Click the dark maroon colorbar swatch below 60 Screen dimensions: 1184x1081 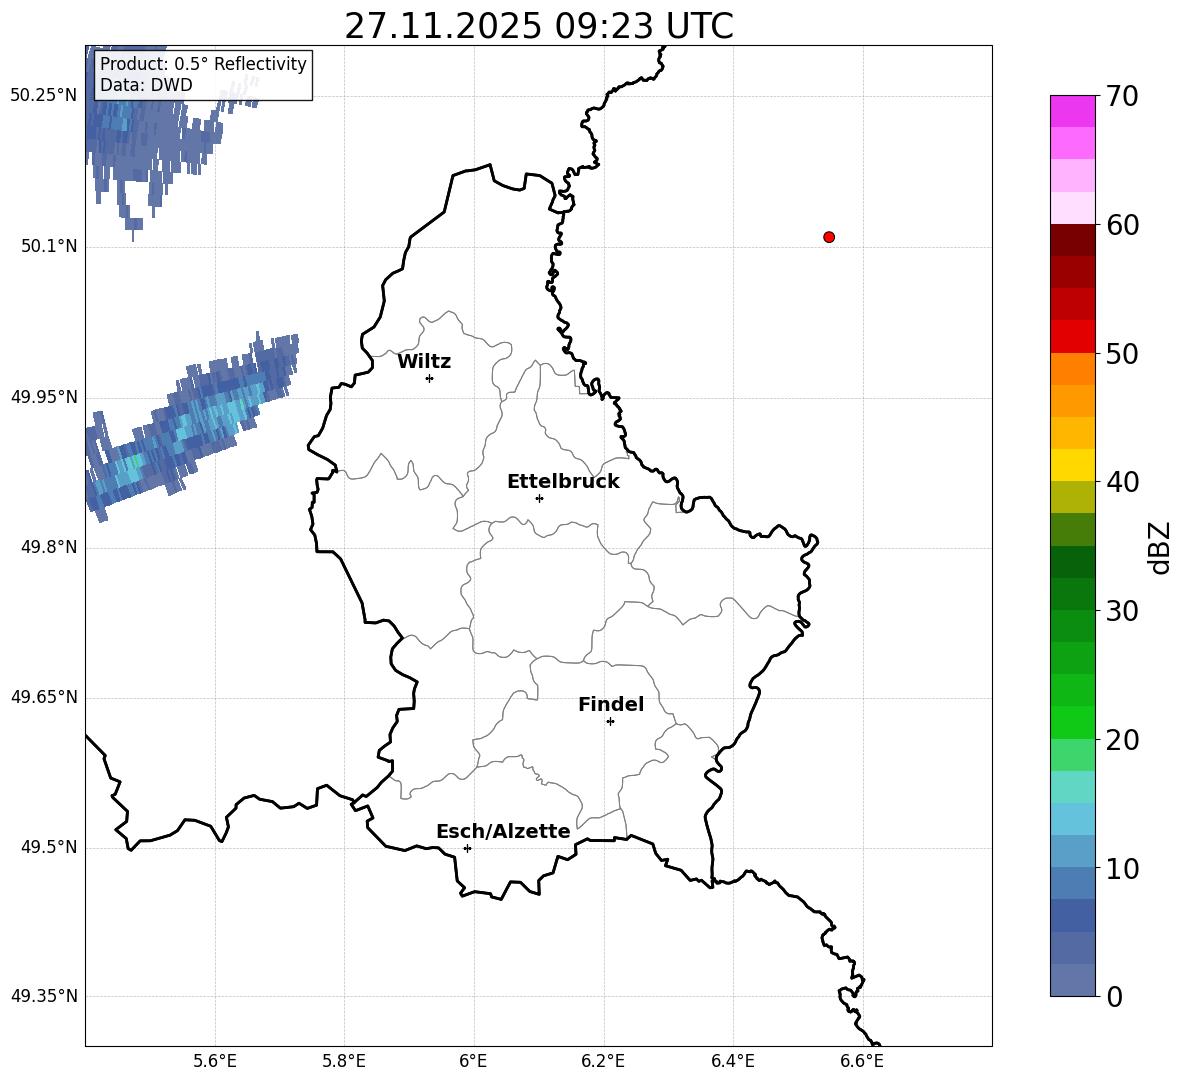tap(1072, 240)
